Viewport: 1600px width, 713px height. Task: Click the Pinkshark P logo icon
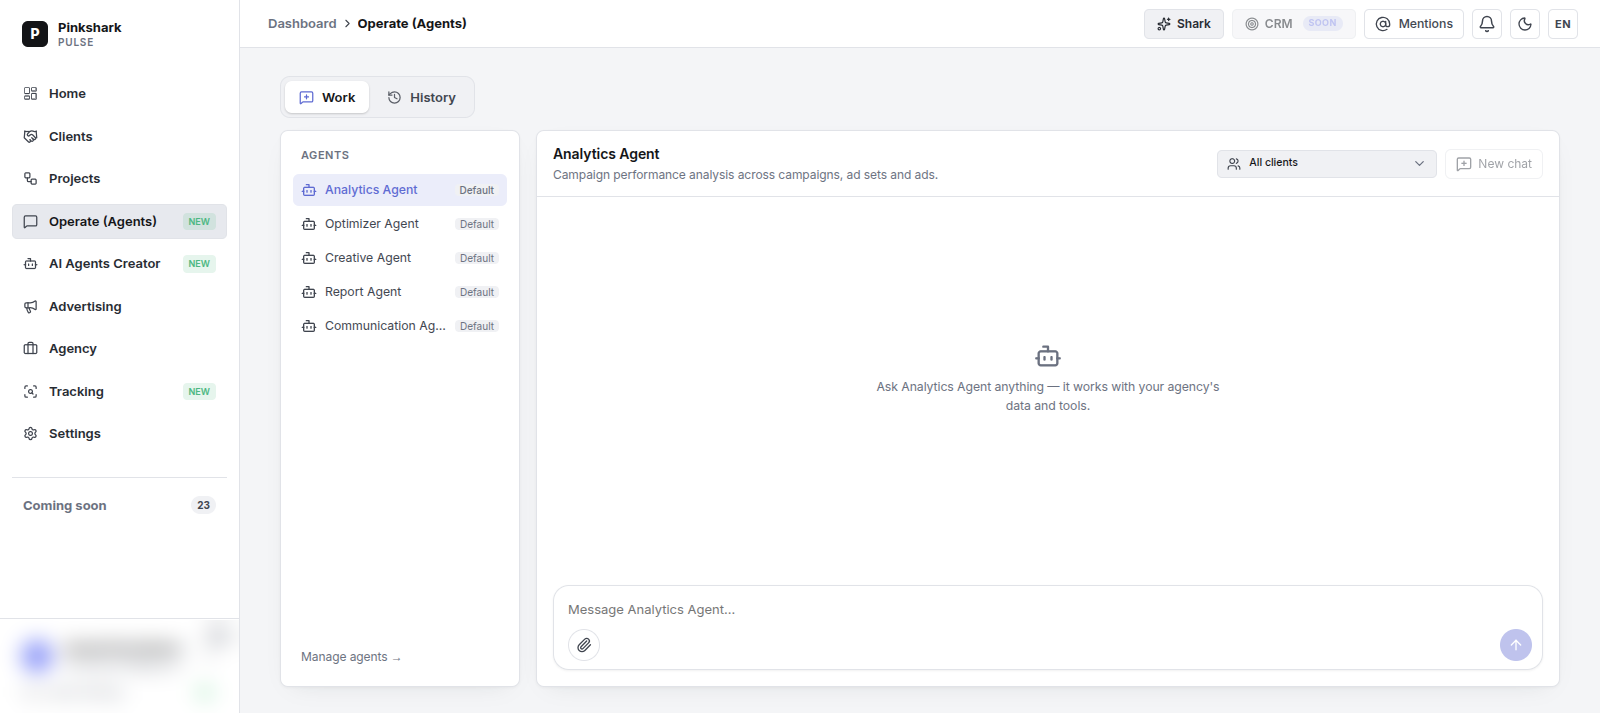(35, 34)
